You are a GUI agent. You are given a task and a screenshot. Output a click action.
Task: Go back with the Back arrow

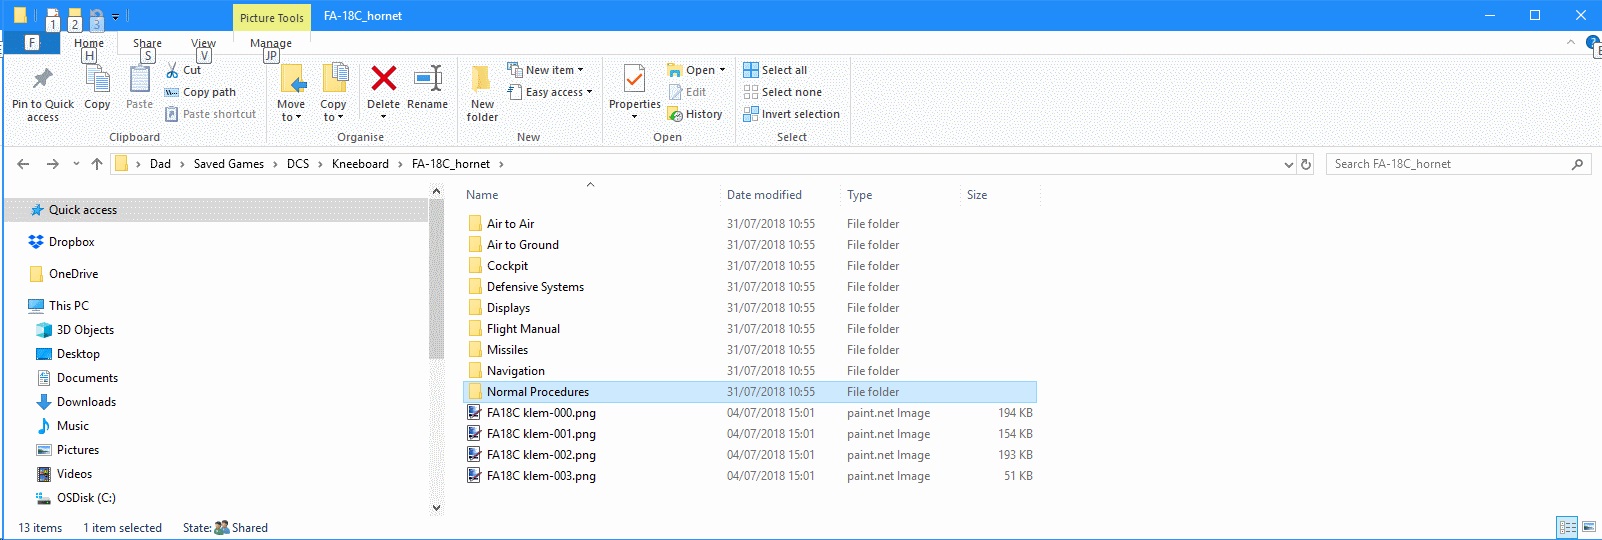pos(23,164)
